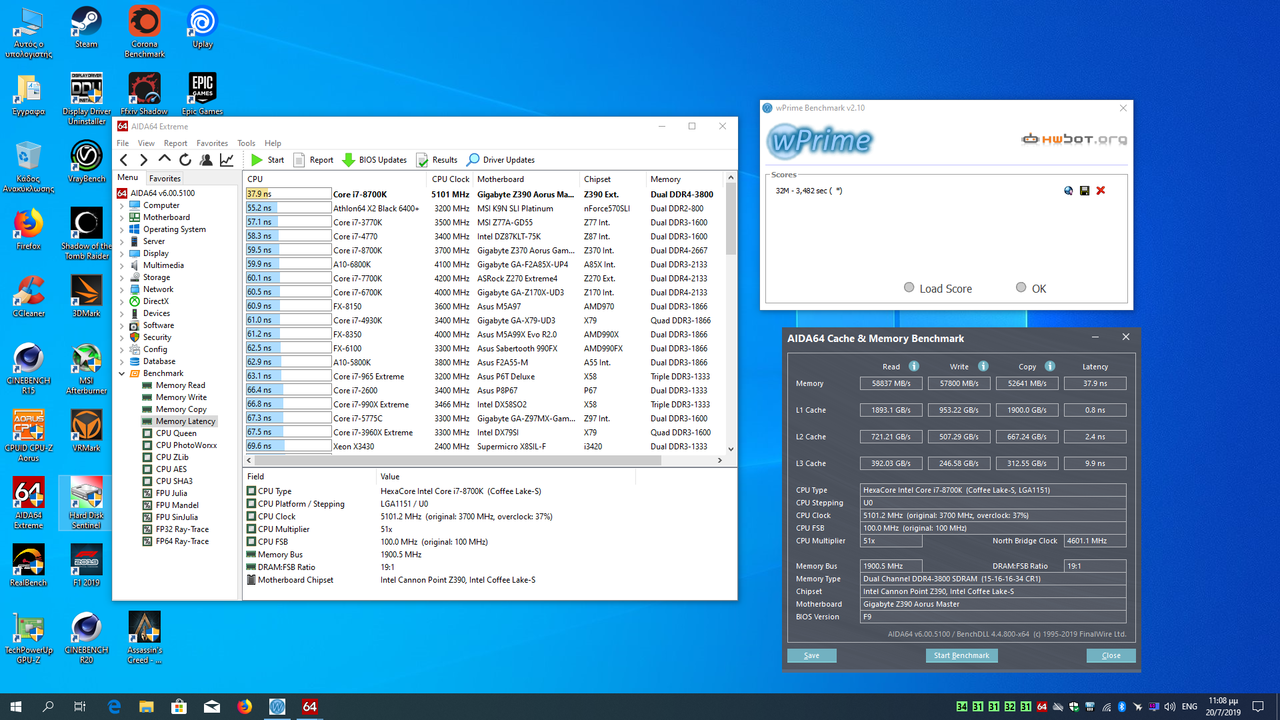Collapse the Benchmark tree node

[x=123, y=373]
